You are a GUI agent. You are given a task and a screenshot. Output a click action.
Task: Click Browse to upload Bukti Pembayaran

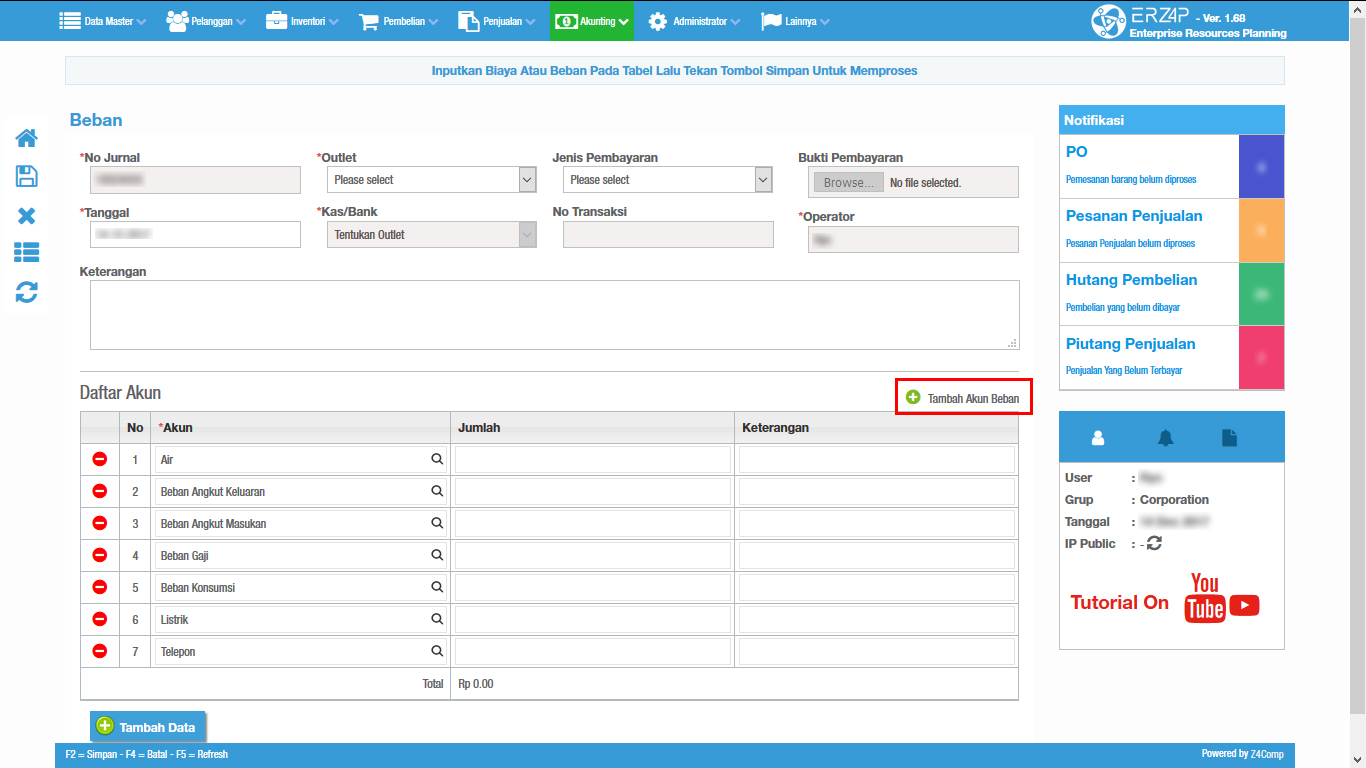tap(848, 183)
